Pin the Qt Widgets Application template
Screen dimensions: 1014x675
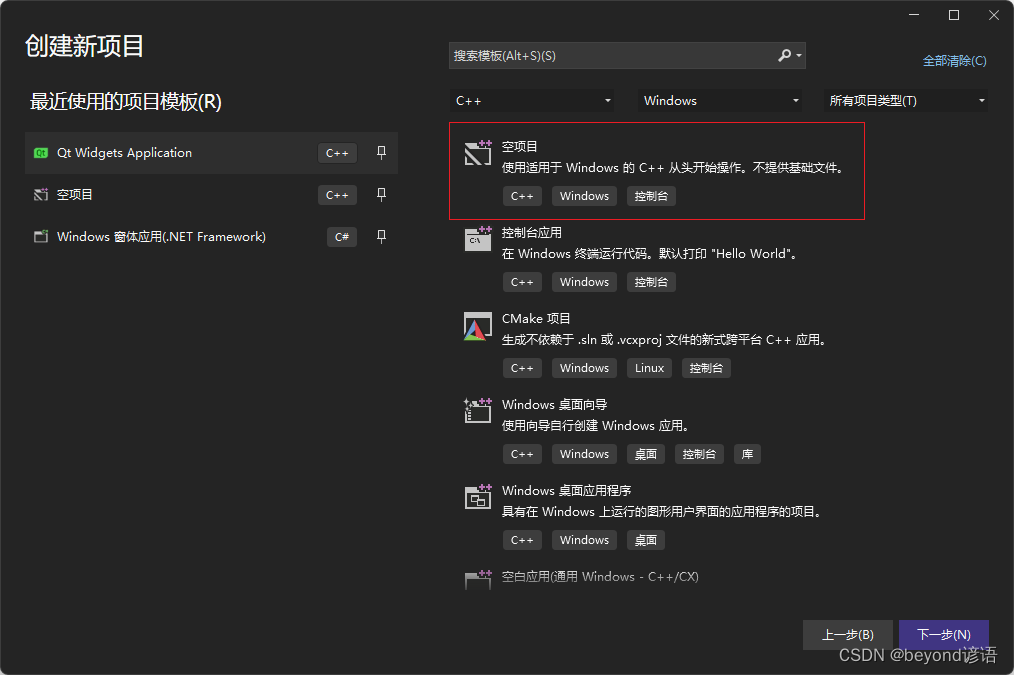(382, 153)
